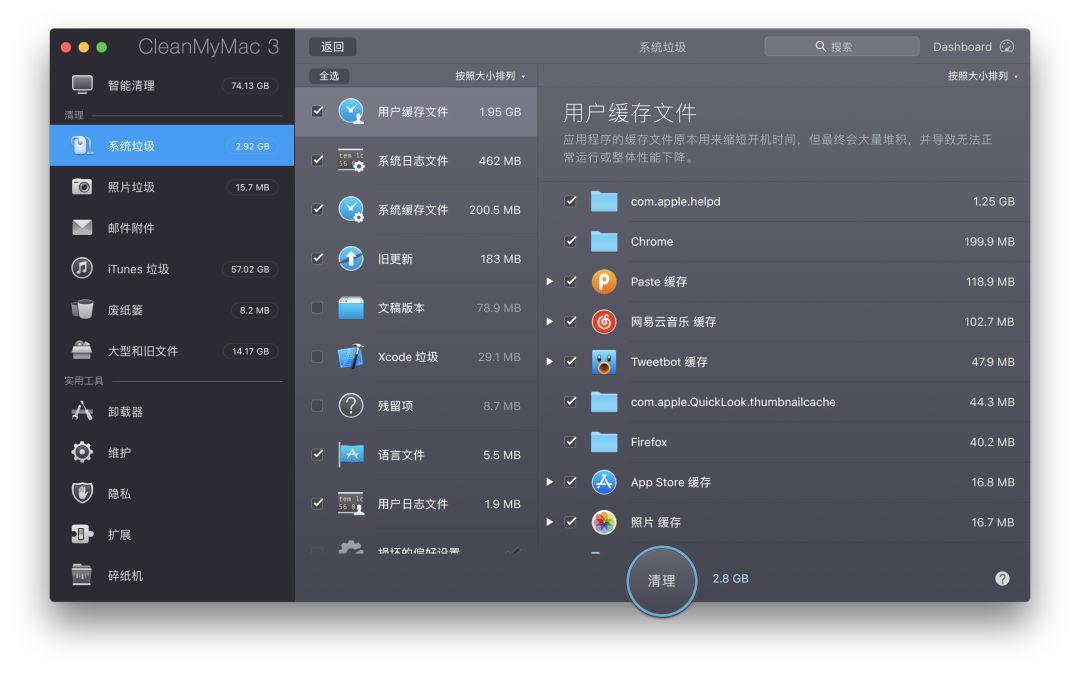Check 残留项 checkbox

click(x=318, y=405)
